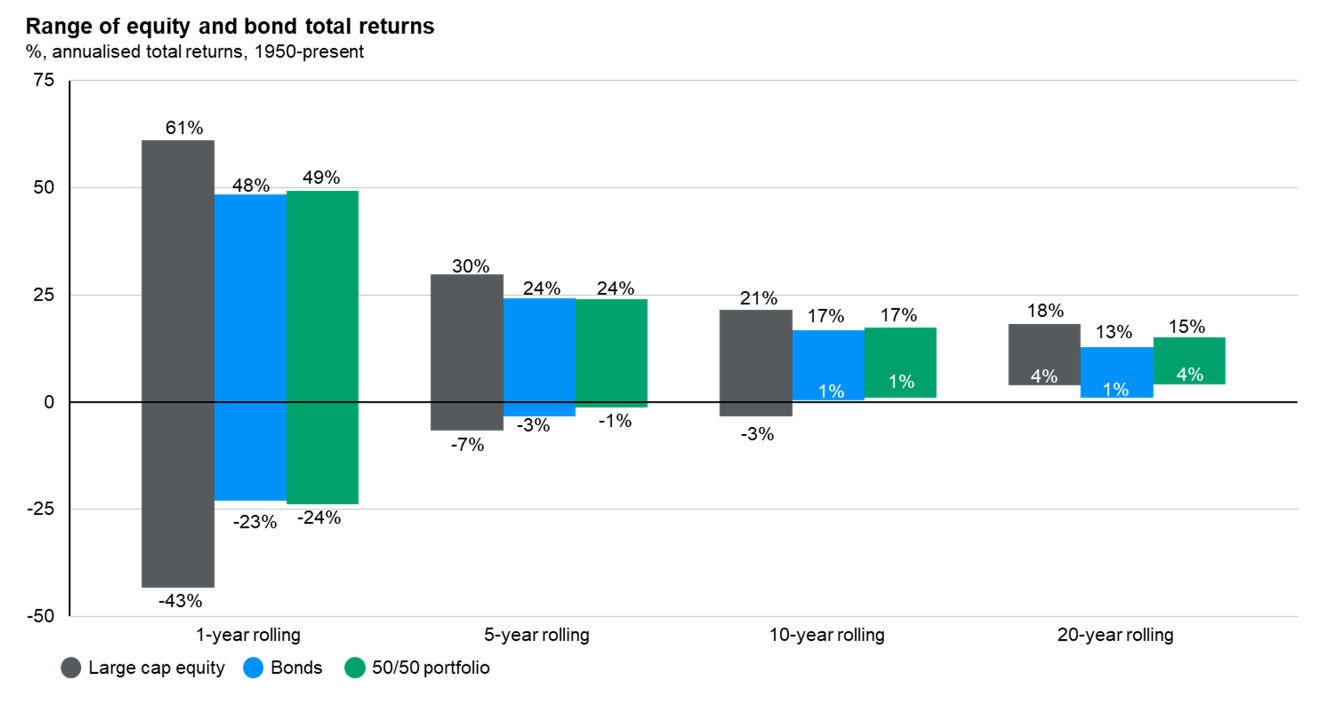The height and width of the screenshot is (709, 1334).
Task: Click the 75 value on the vertical axis
Action: [46, 81]
